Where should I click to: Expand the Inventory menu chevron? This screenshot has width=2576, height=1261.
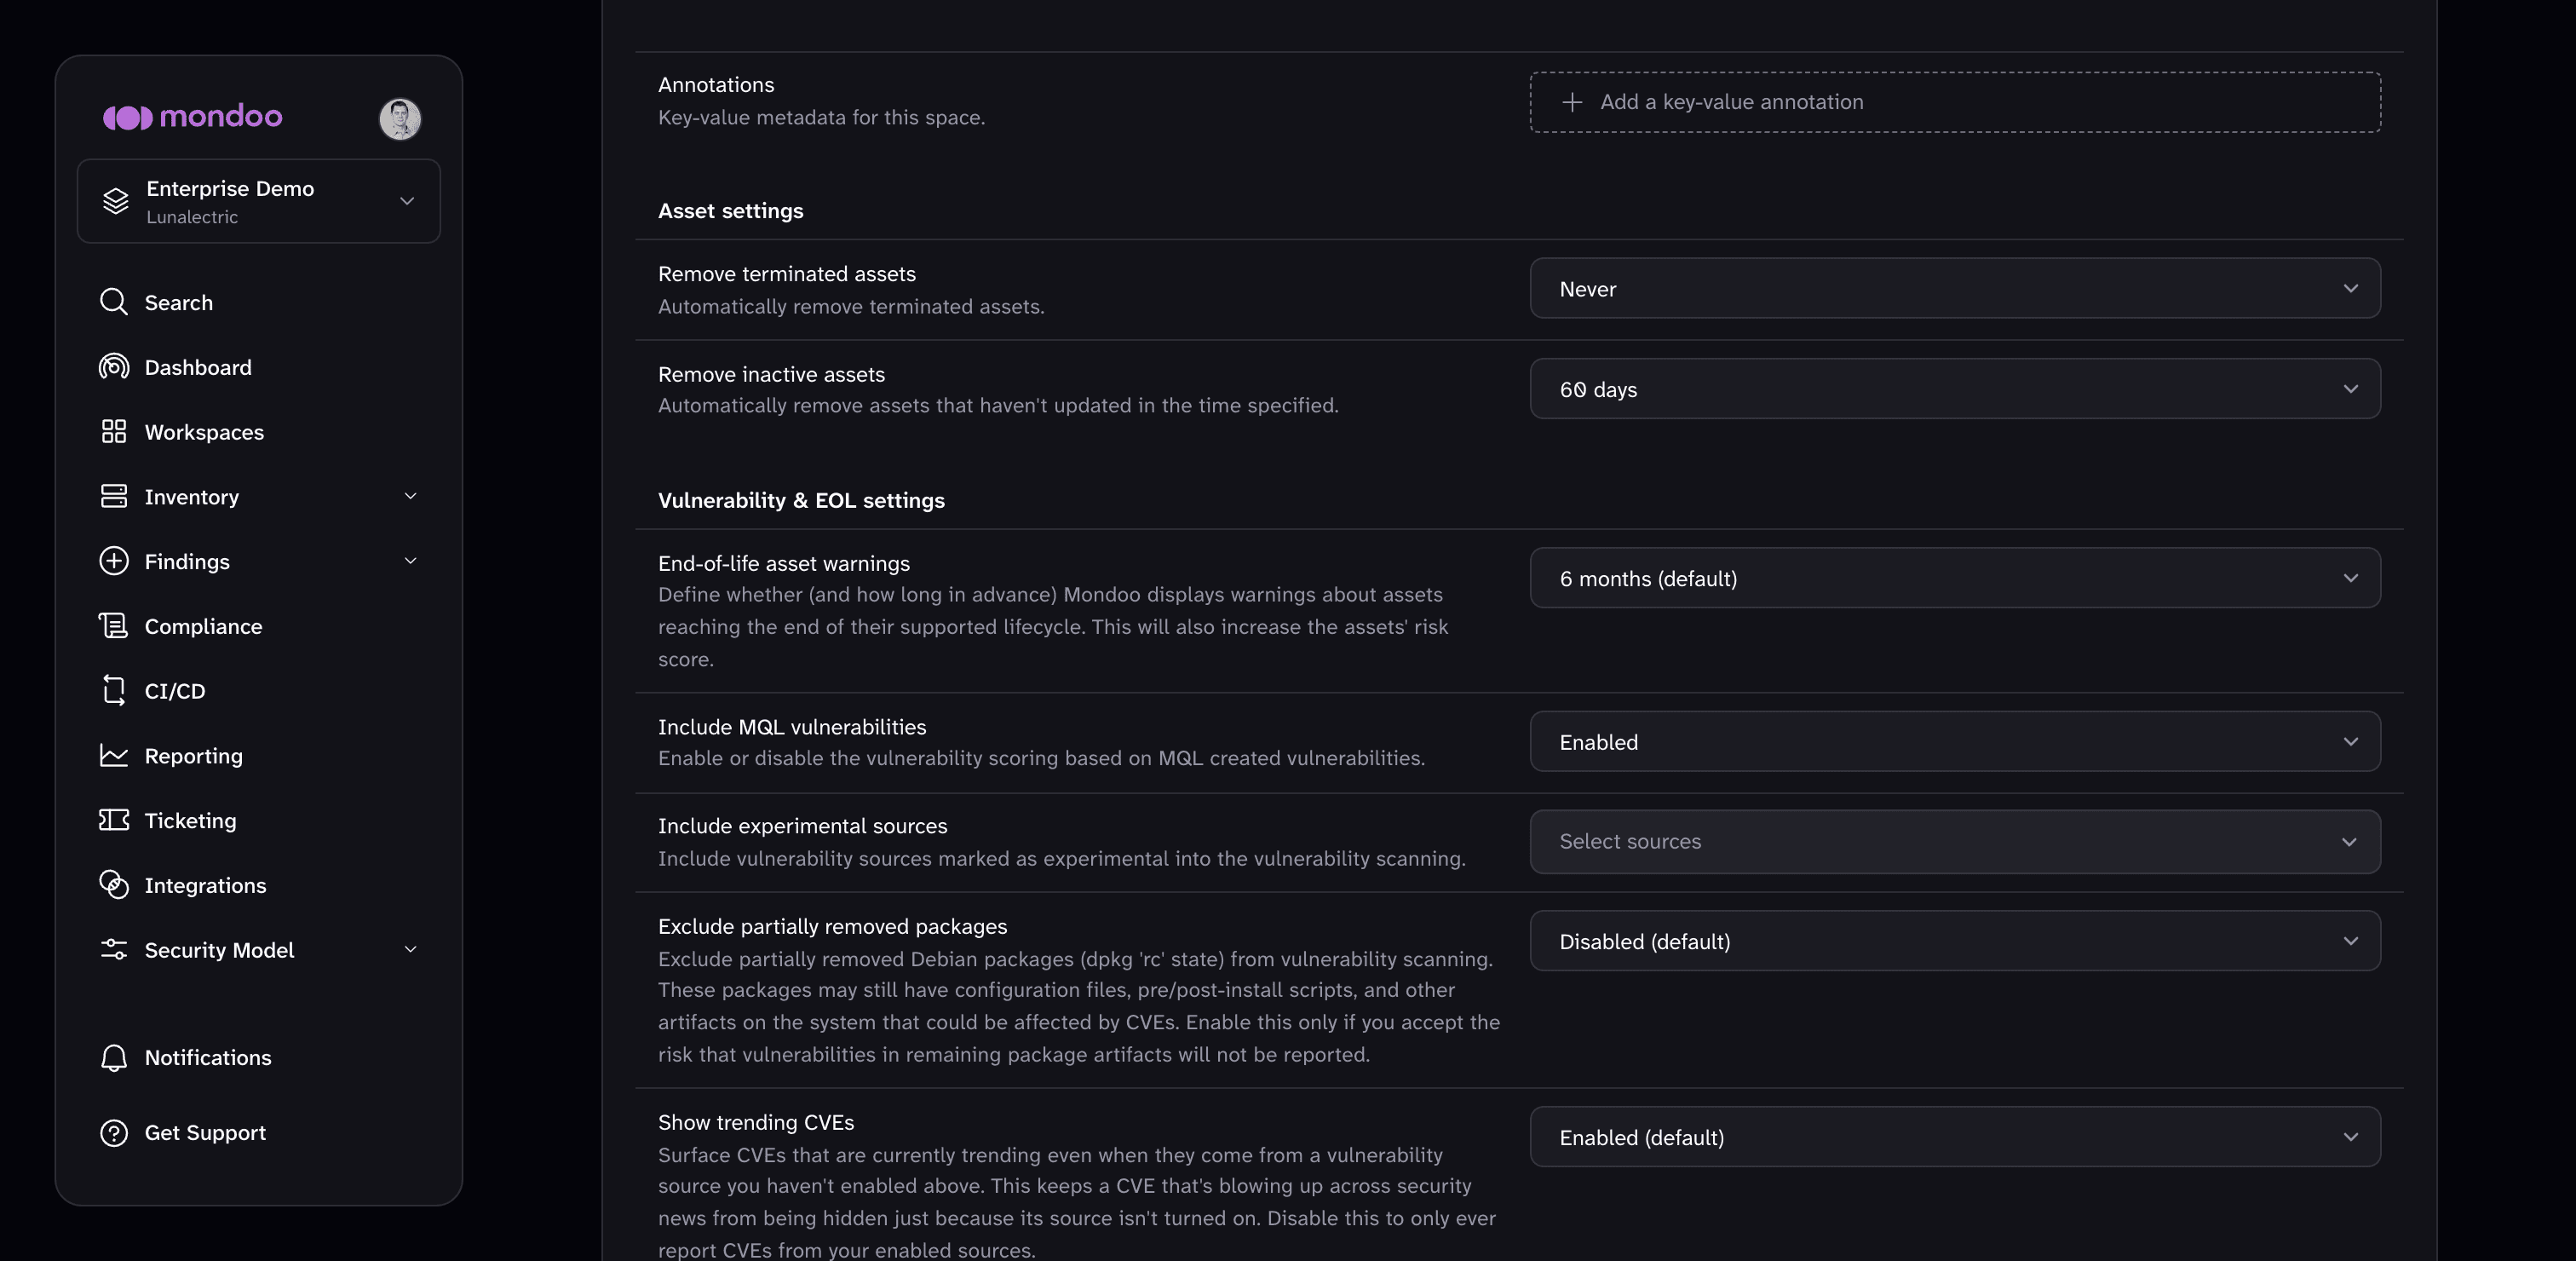(410, 496)
